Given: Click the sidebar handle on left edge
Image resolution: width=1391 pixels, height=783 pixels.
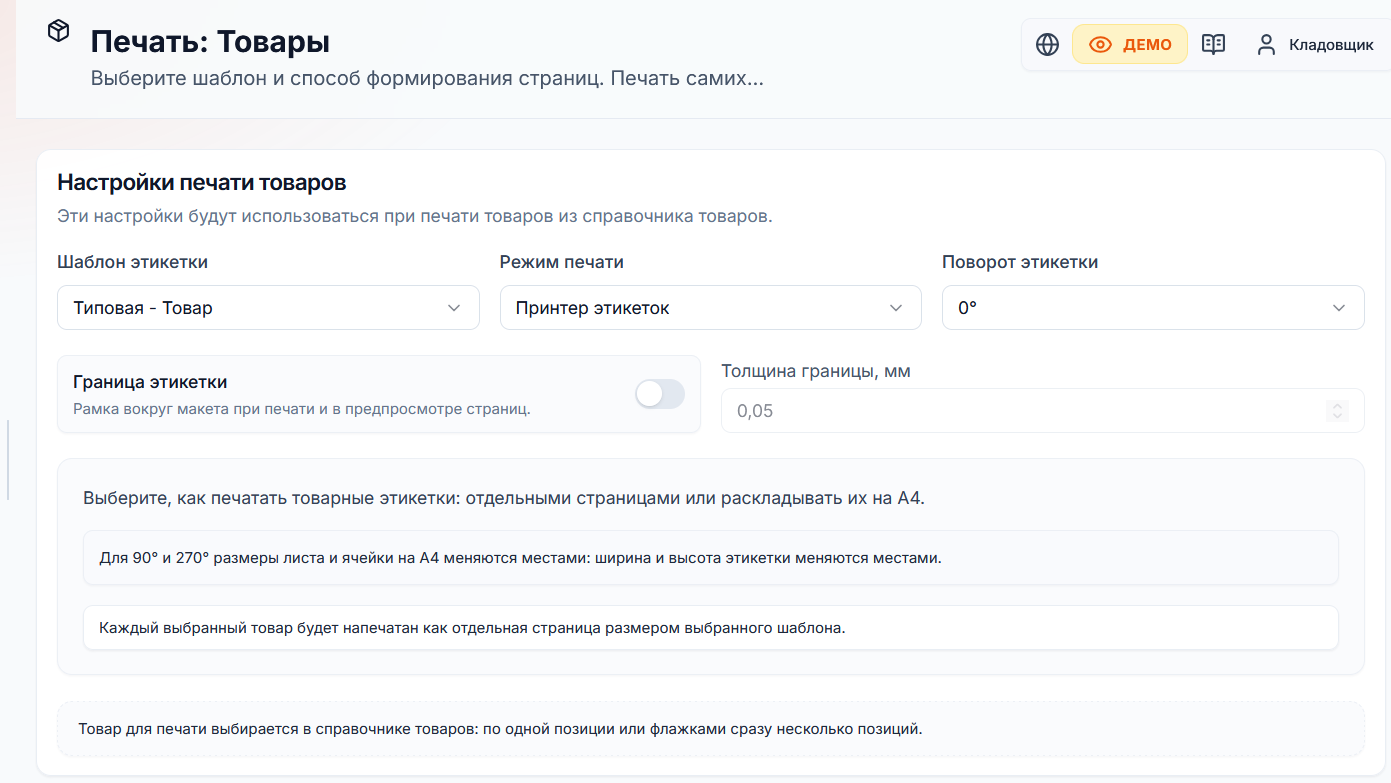Looking at the screenshot, I should [x=8, y=460].
